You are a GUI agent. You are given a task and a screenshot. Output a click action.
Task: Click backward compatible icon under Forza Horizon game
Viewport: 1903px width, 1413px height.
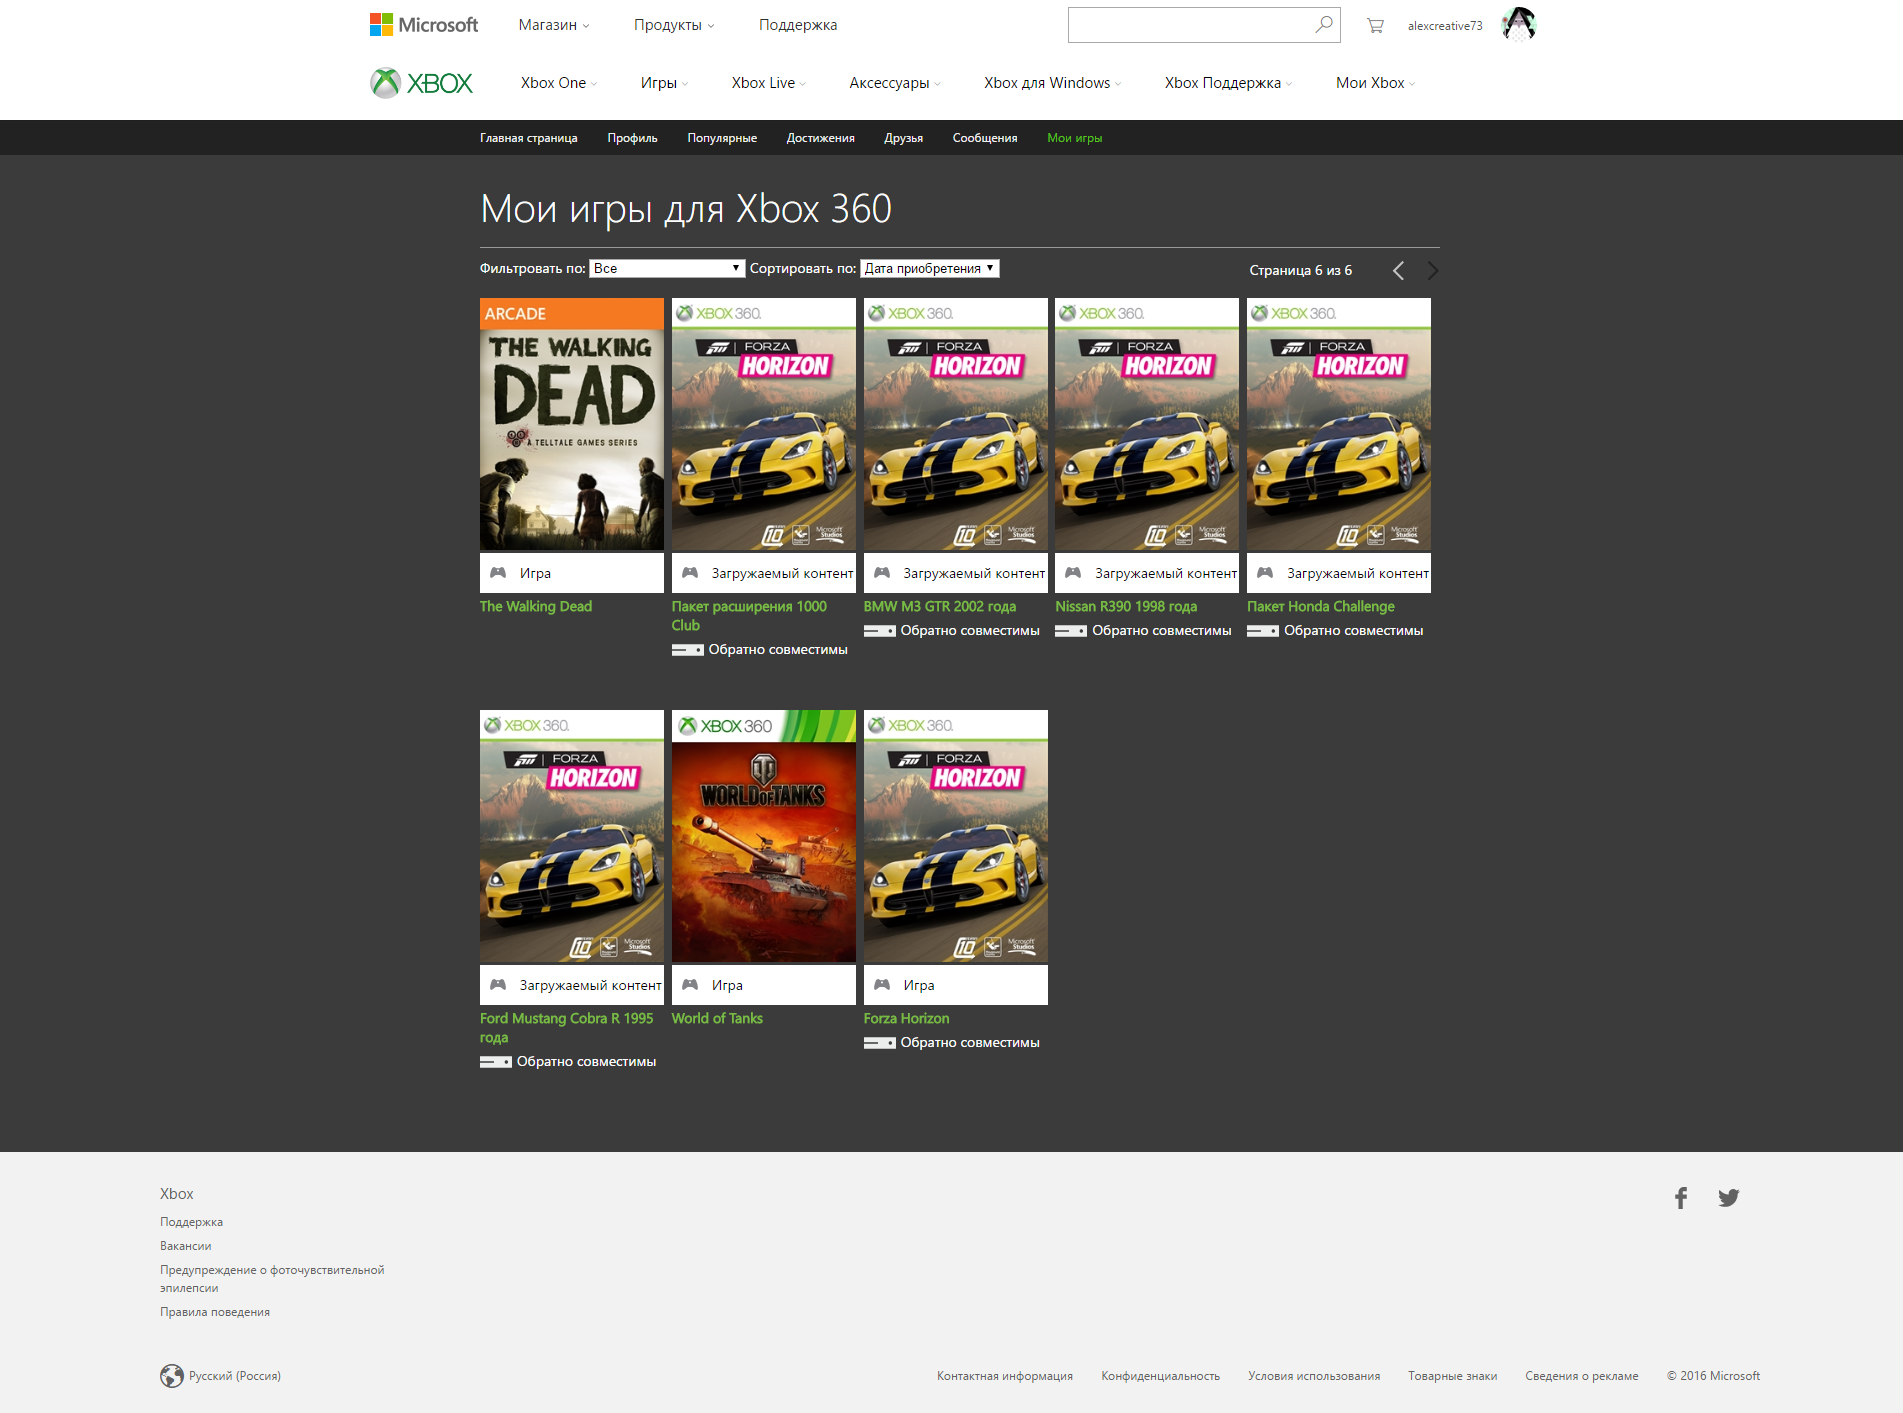[880, 1043]
